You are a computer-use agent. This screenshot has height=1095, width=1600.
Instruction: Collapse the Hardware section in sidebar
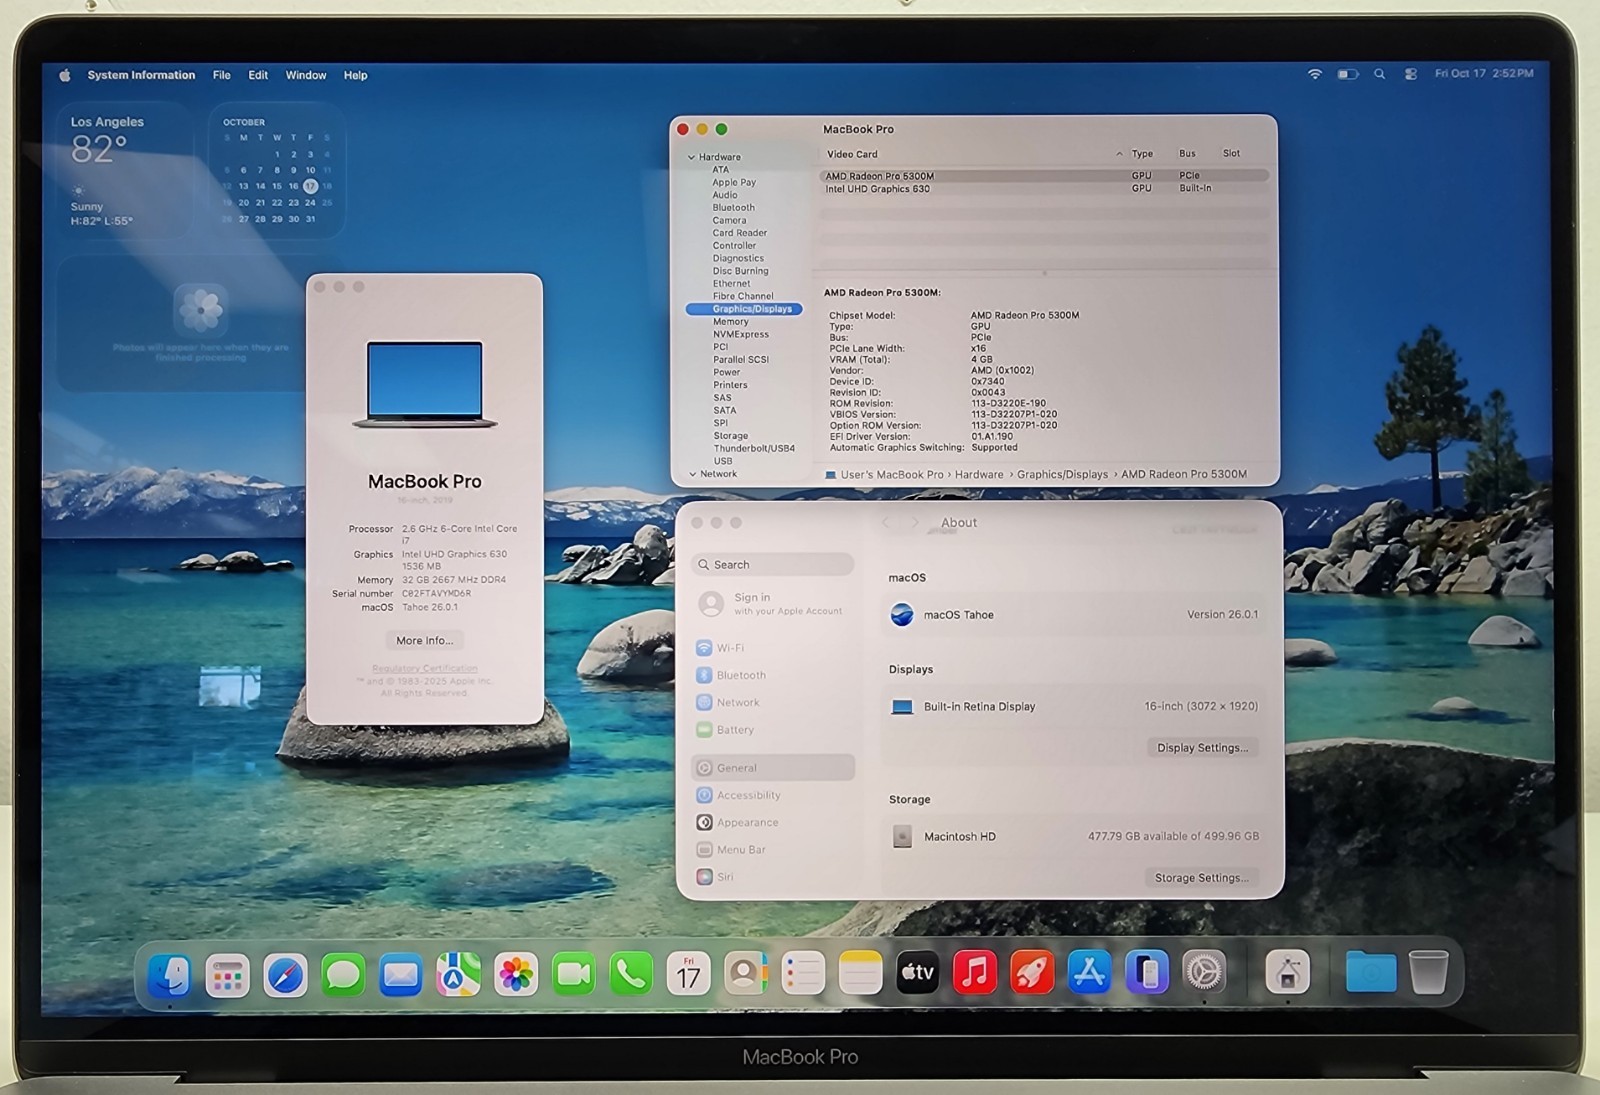tap(691, 157)
